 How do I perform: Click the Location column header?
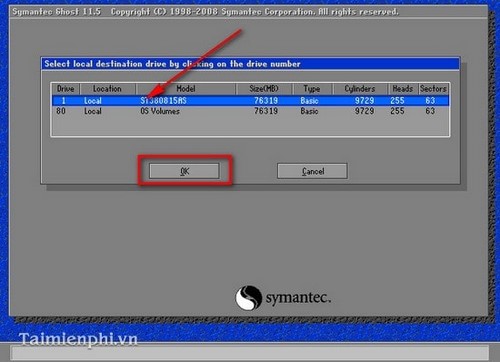coord(107,89)
